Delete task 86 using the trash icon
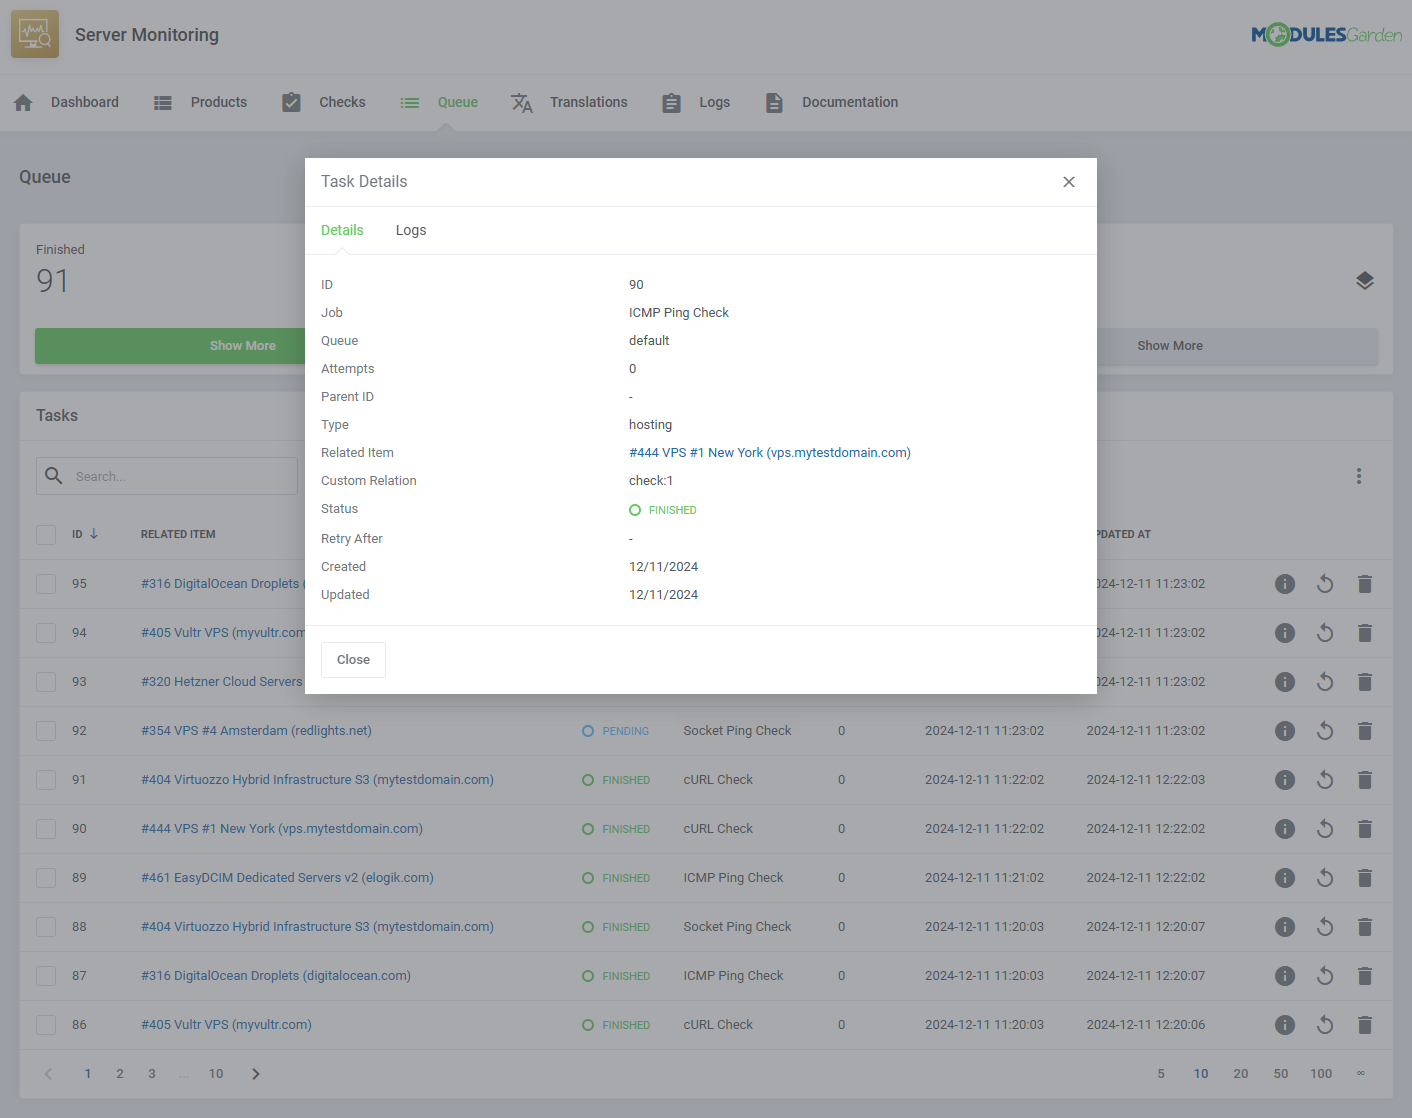The width and height of the screenshot is (1412, 1118). pos(1365,1024)
